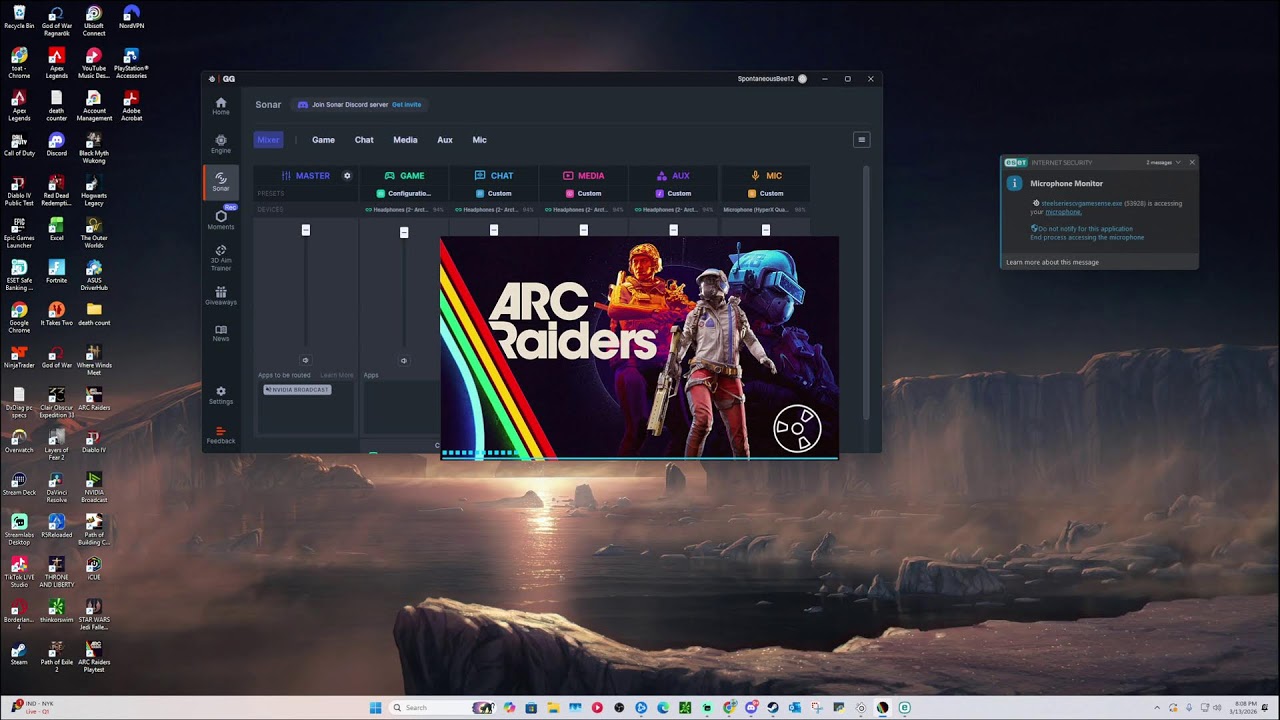Viewport: 1280px width, 720px height.
Task: Open the Media preset Custom dropdown
Action: [584, 193]
